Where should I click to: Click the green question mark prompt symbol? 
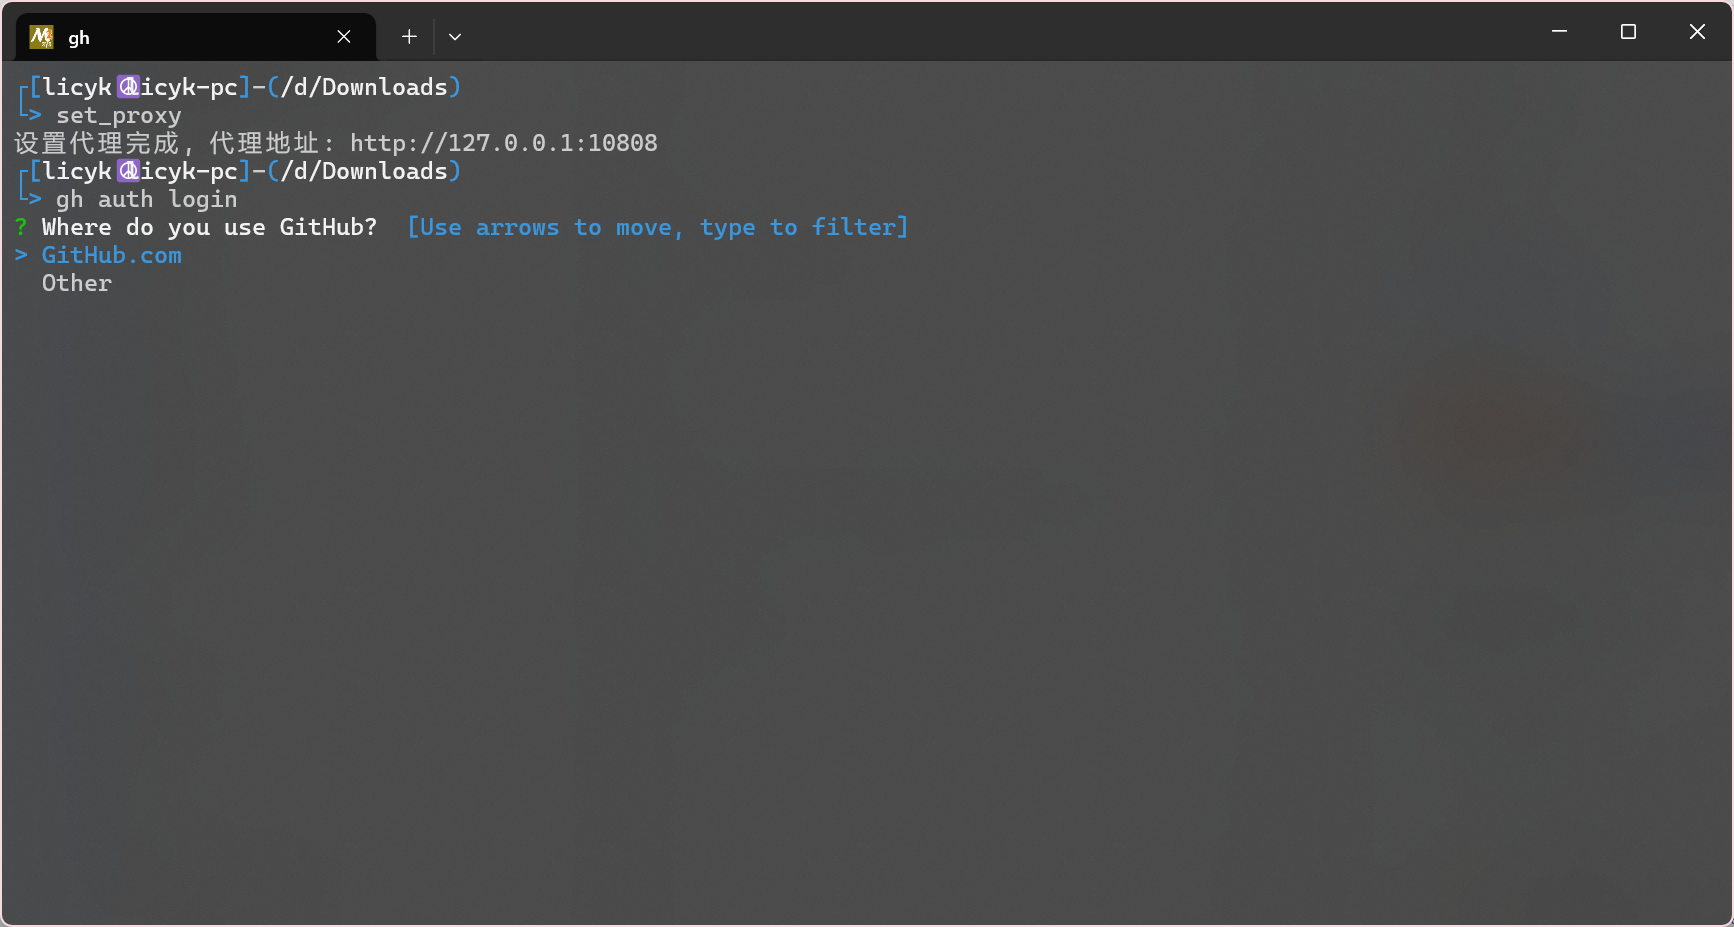21,228
